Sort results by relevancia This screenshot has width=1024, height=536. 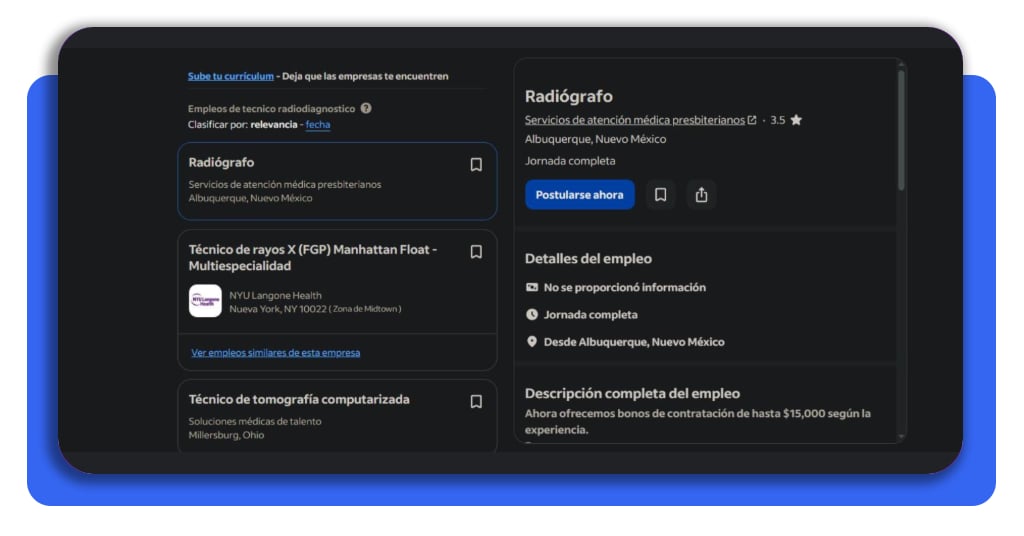point(274,124)
